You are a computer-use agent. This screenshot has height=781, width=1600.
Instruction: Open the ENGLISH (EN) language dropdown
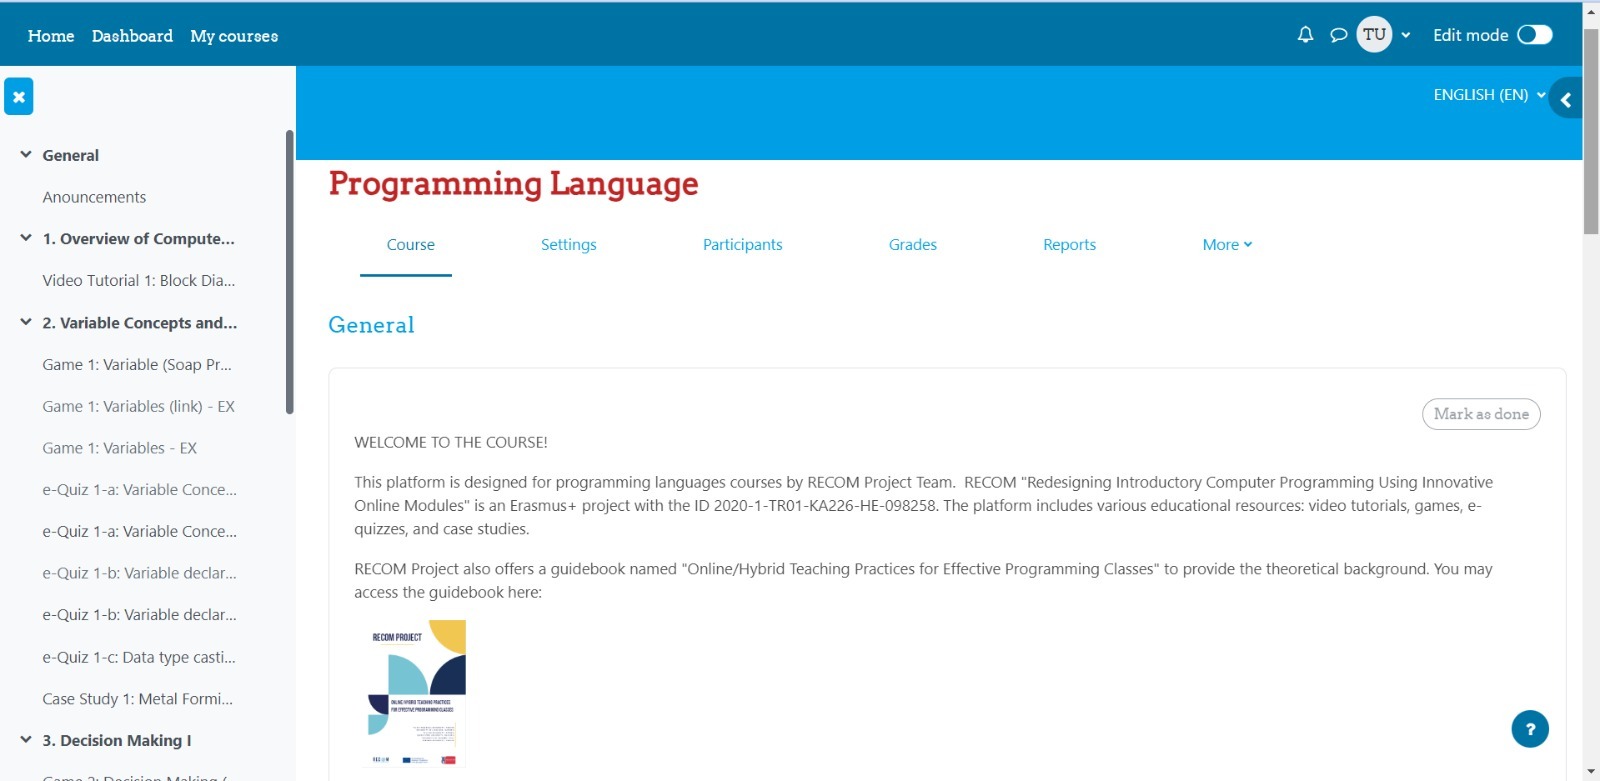point(1489,95)
